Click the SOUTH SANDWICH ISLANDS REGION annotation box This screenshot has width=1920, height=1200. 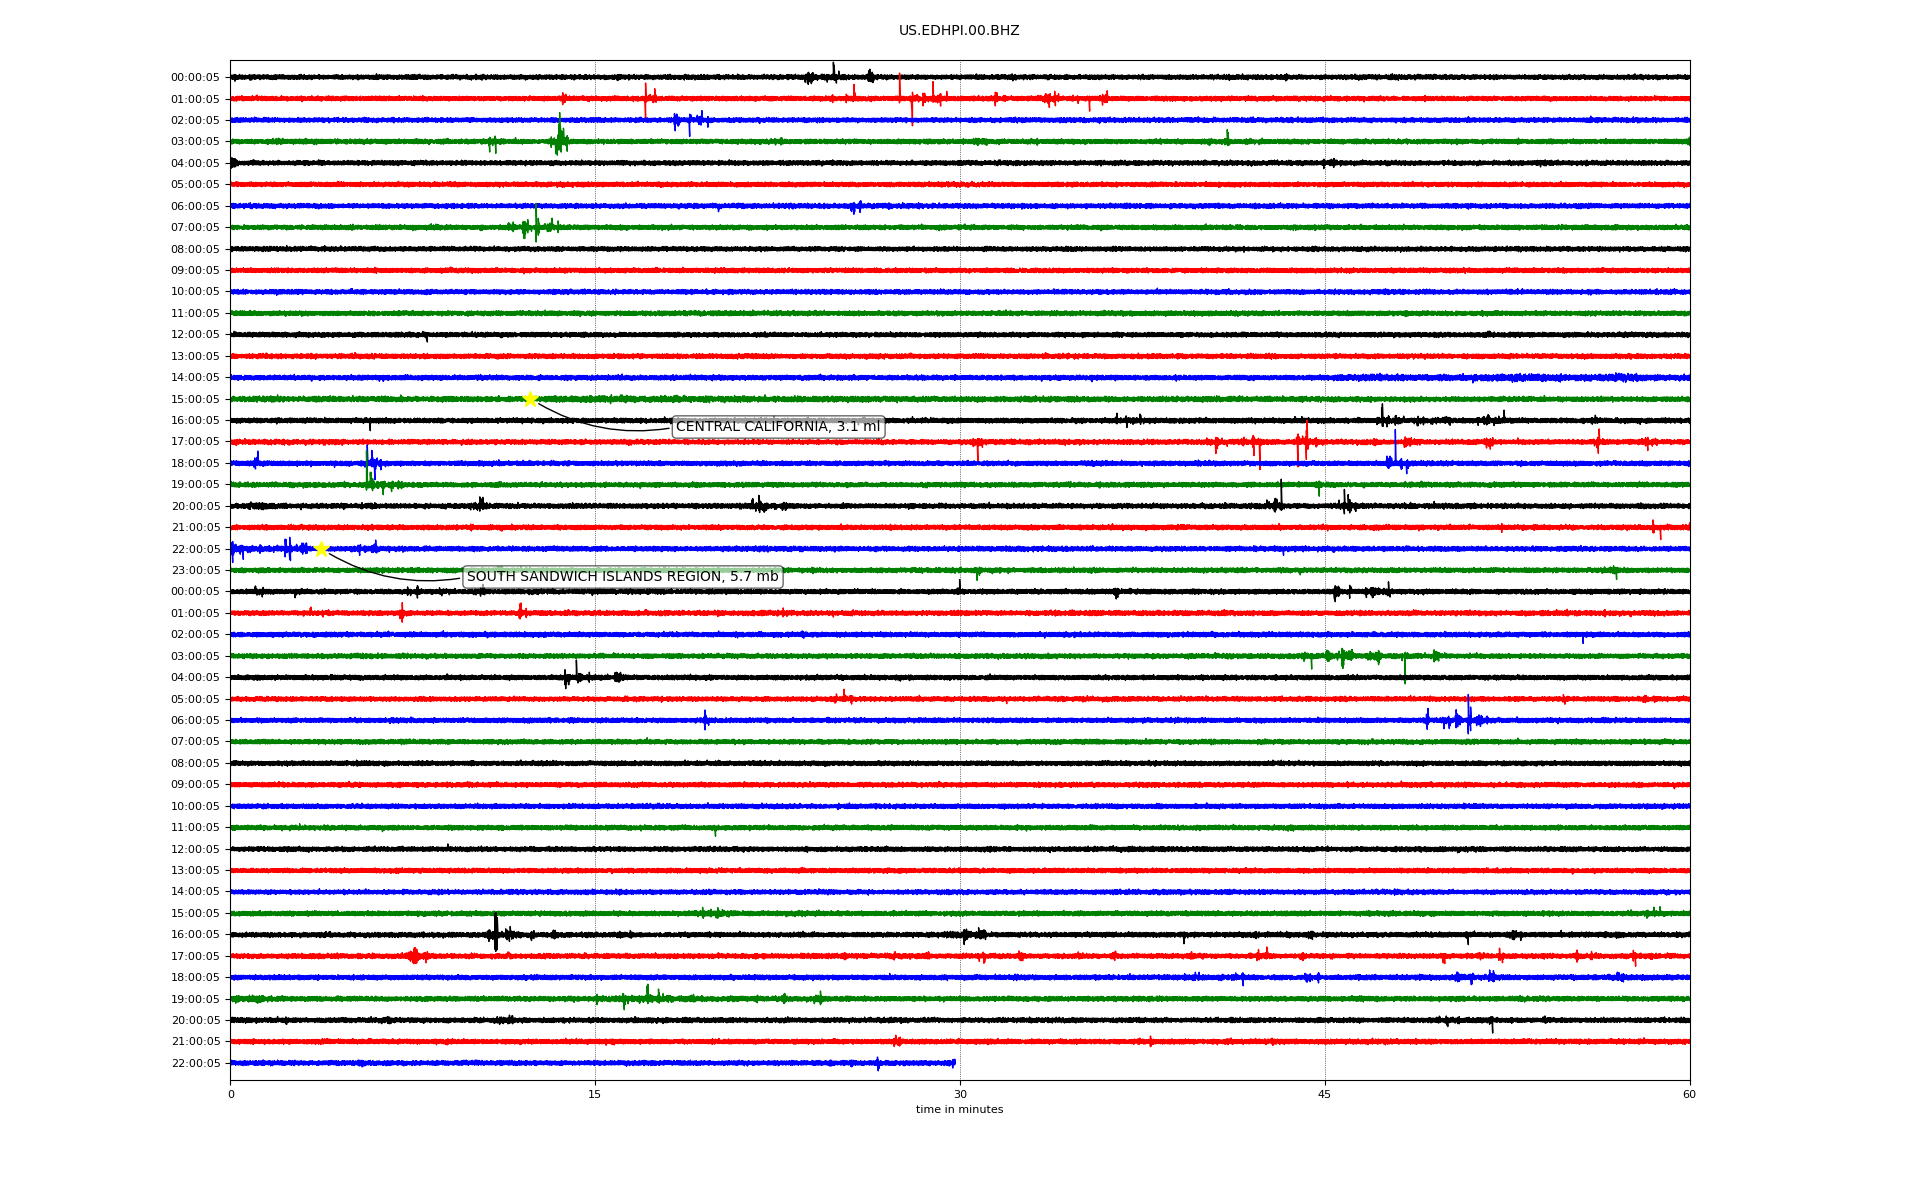click(x=622, y=577)
